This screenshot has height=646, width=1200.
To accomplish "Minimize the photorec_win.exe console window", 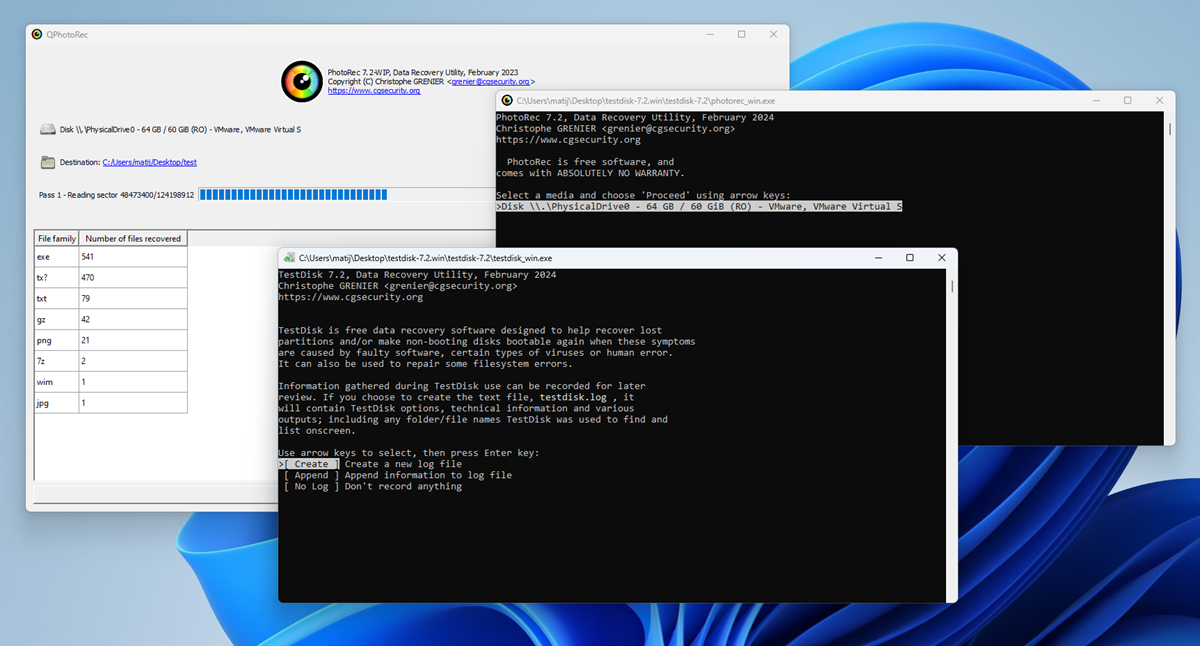I will point(1095,101).
